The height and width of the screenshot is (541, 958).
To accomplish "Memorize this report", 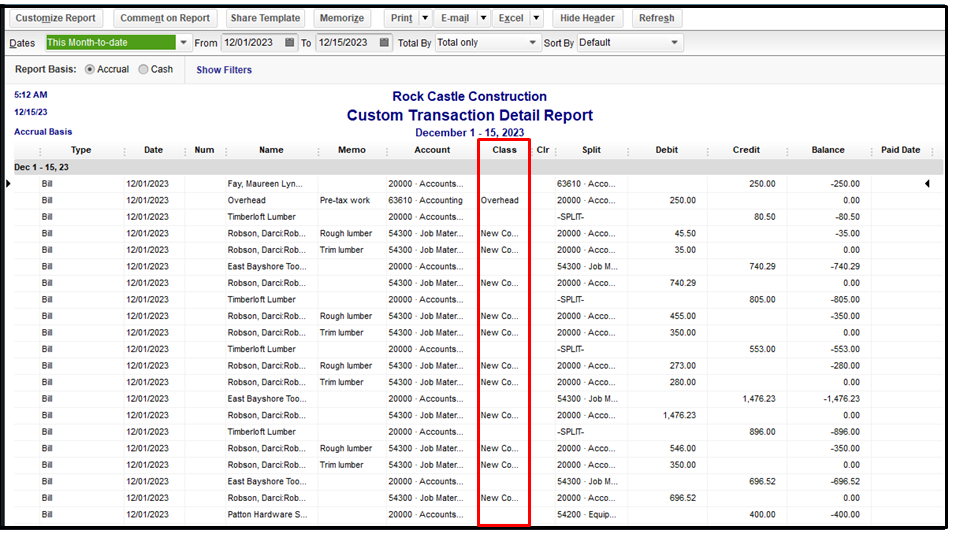I will (342, 18).
